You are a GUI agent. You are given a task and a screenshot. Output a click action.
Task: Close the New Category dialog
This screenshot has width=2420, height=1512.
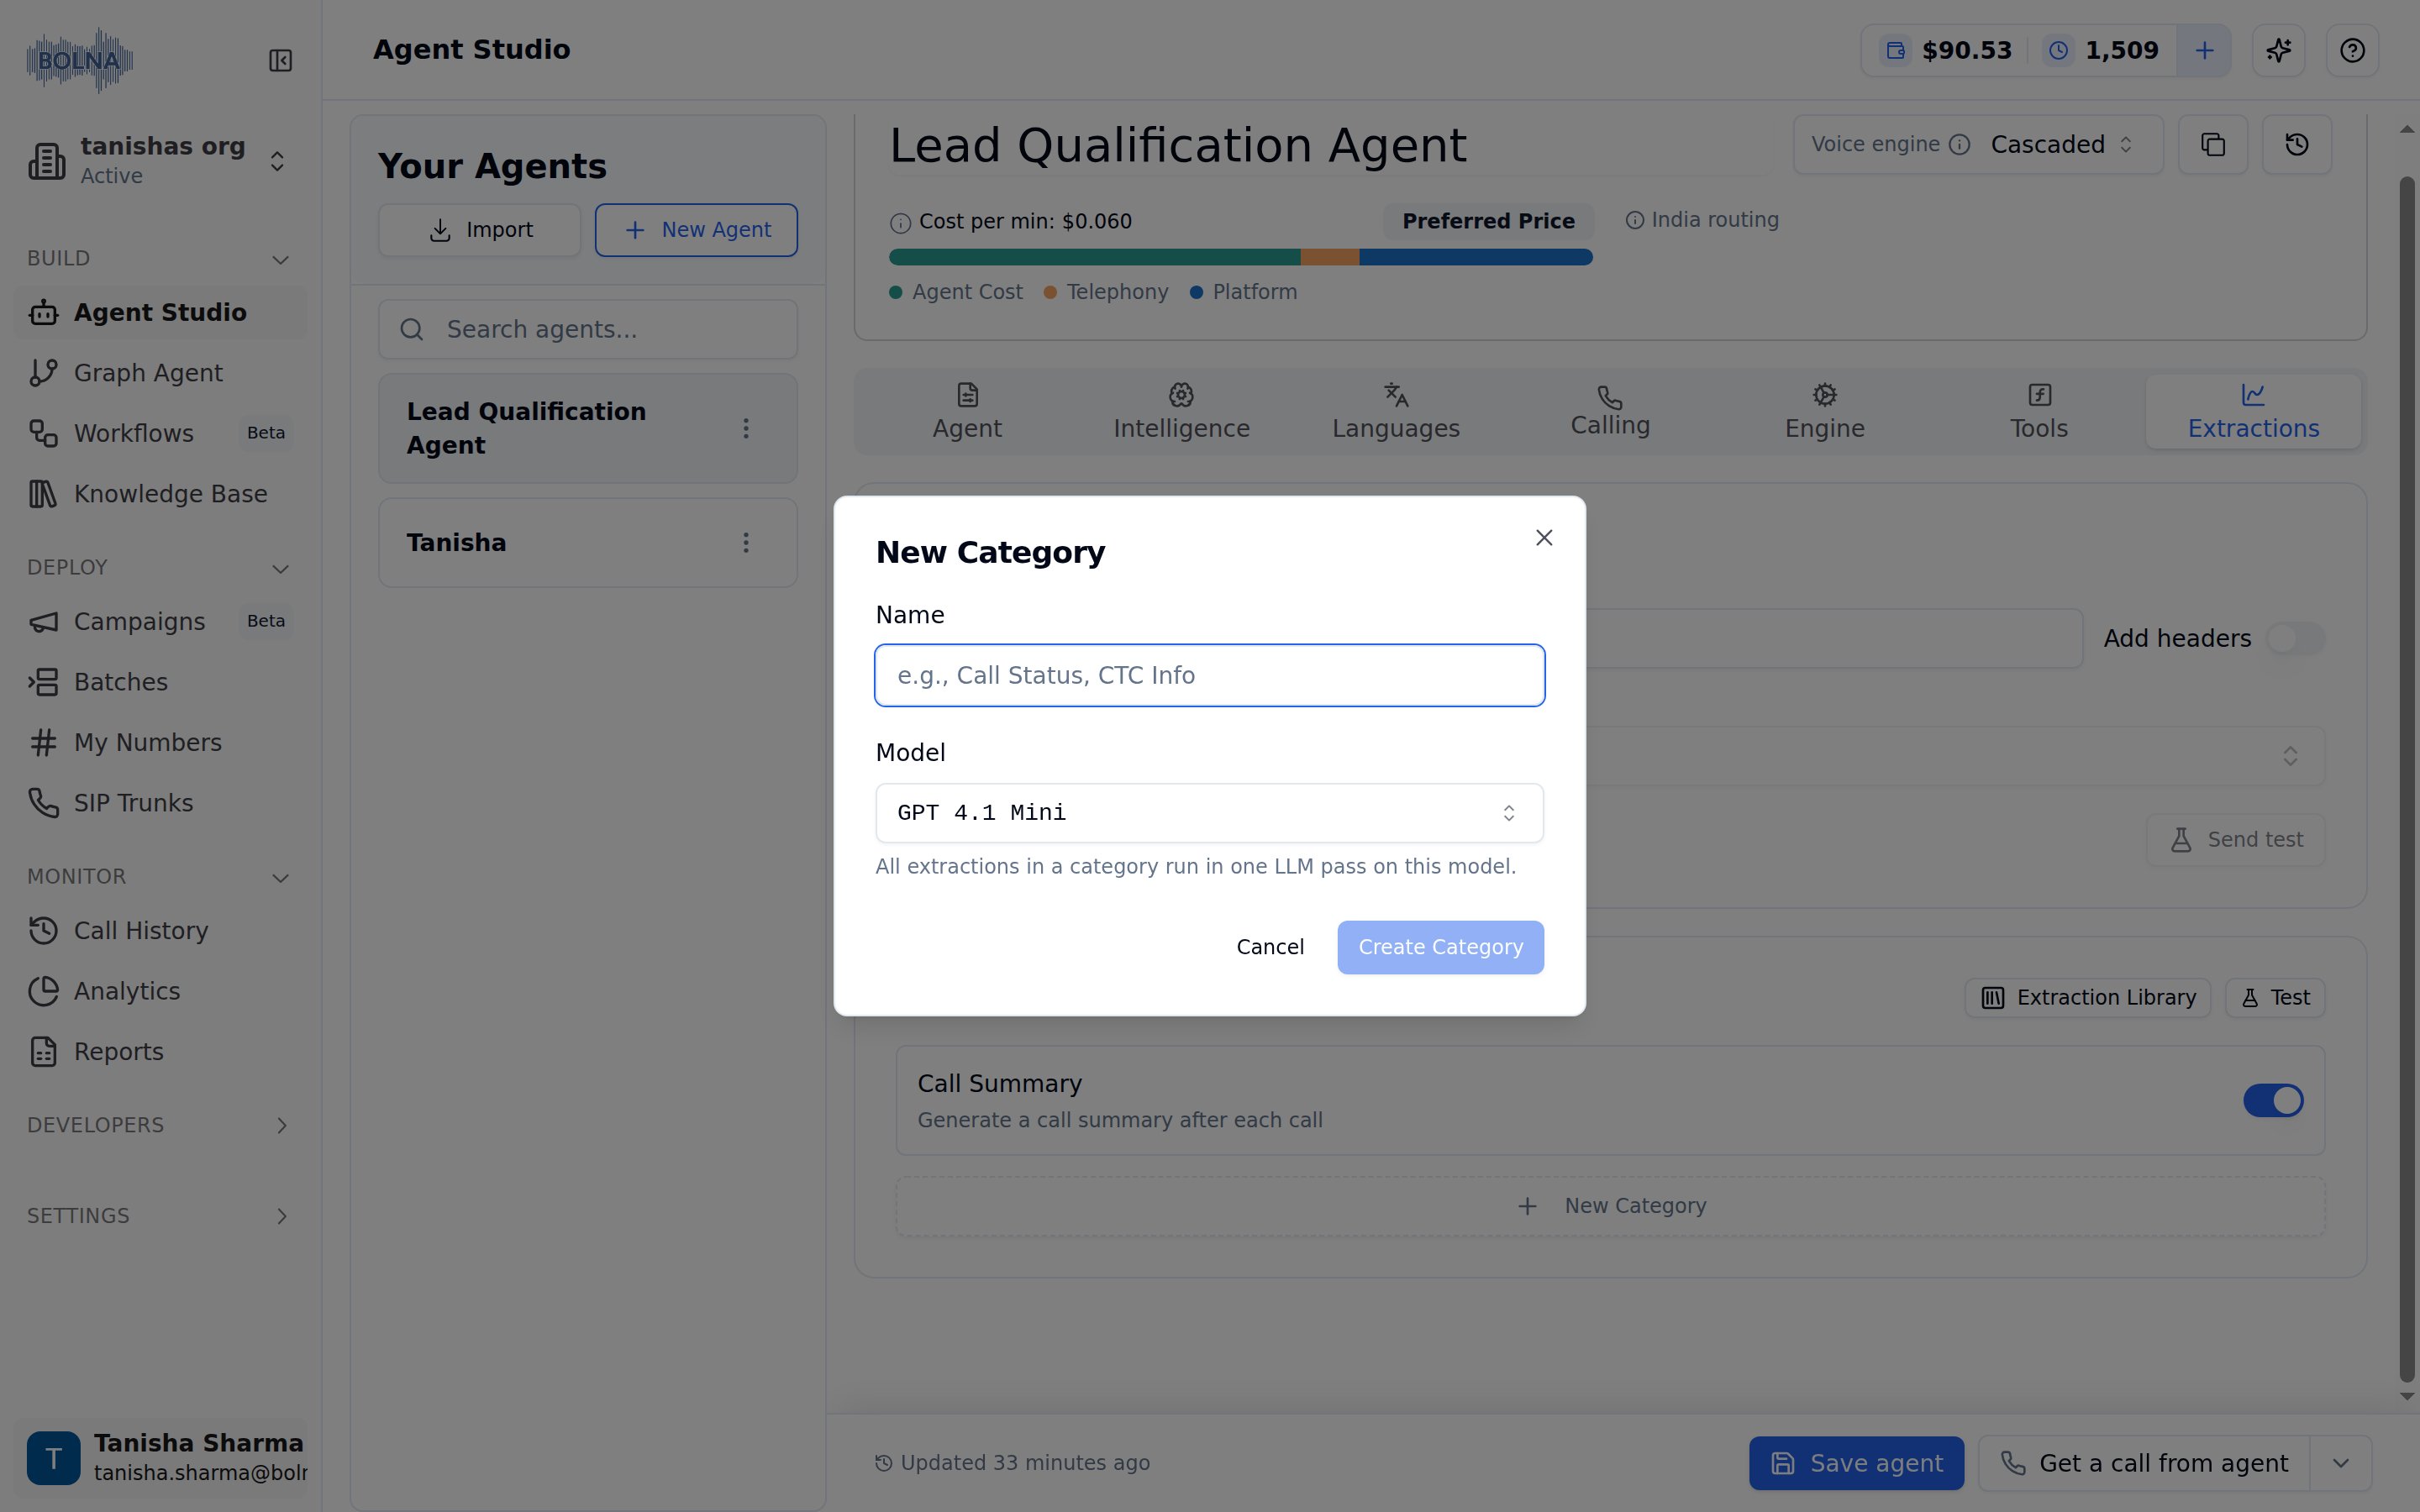(x=1544, y=538)
